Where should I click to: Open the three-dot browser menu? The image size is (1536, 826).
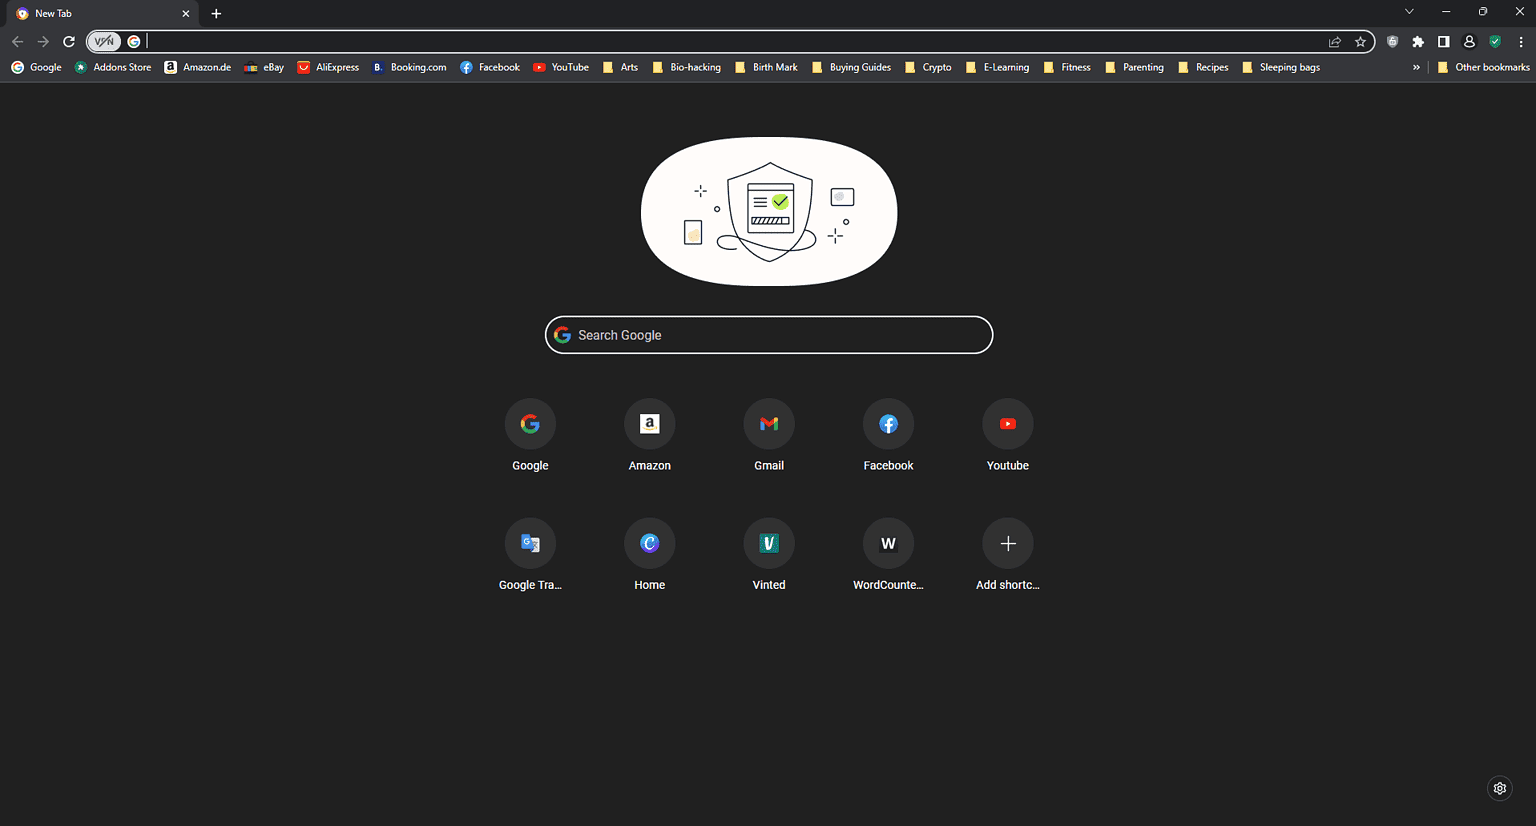coord(1521,42)
